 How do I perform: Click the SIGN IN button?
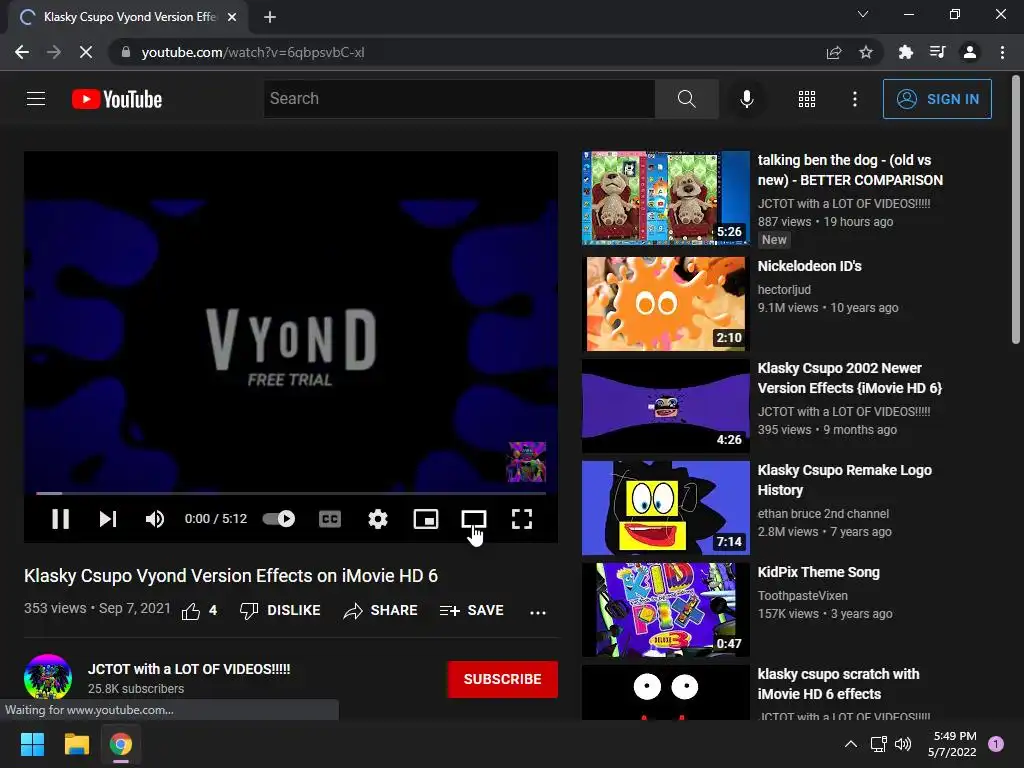click(x=937, y=99)
